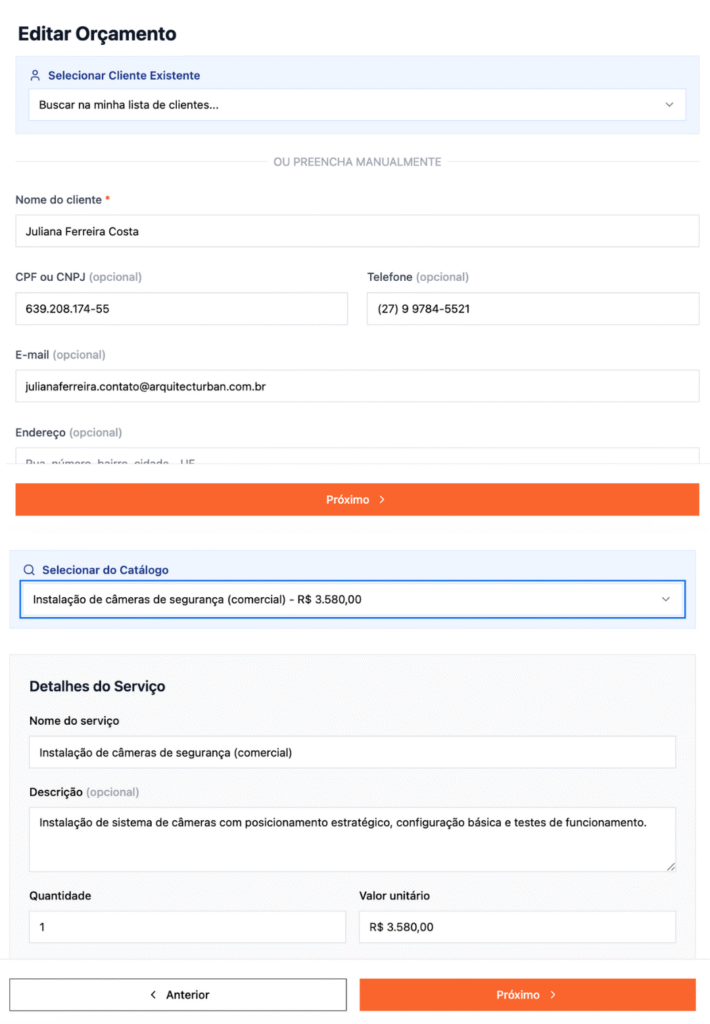Screen dimensions: 710x1024
Task: Click the Endereço input field
Action: tap(357, 457)
